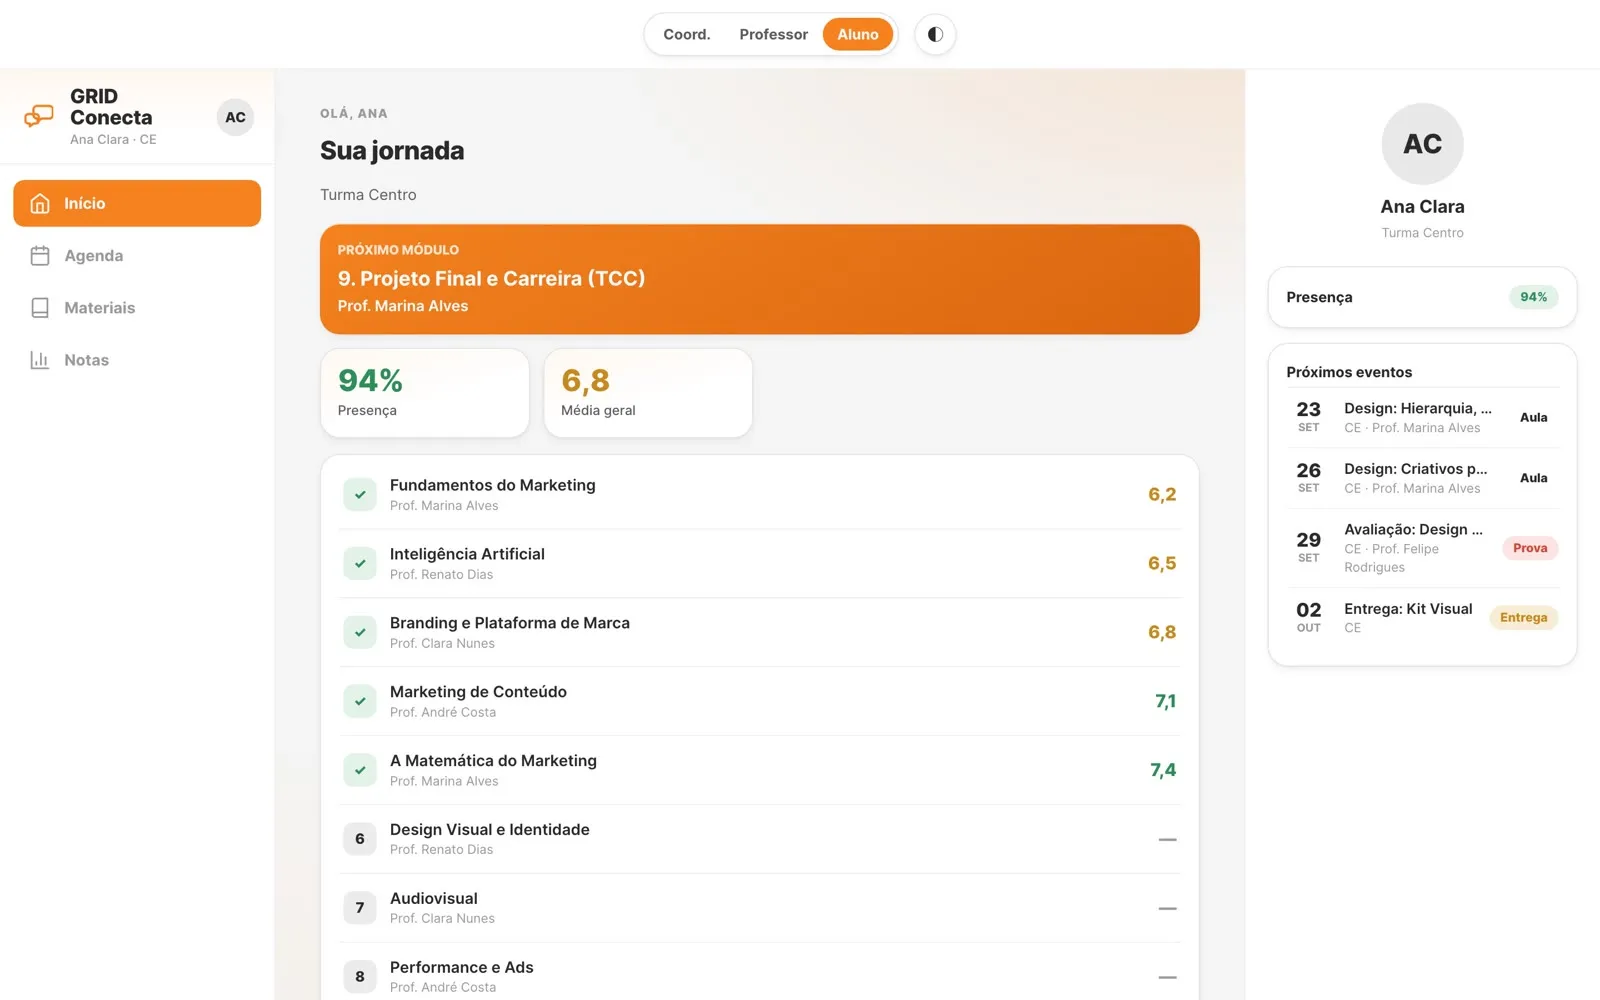Click the number 8 badge for Performance e Ads
The width and height of the screenshot is (1600, 1000).
(x=360, y=977)
